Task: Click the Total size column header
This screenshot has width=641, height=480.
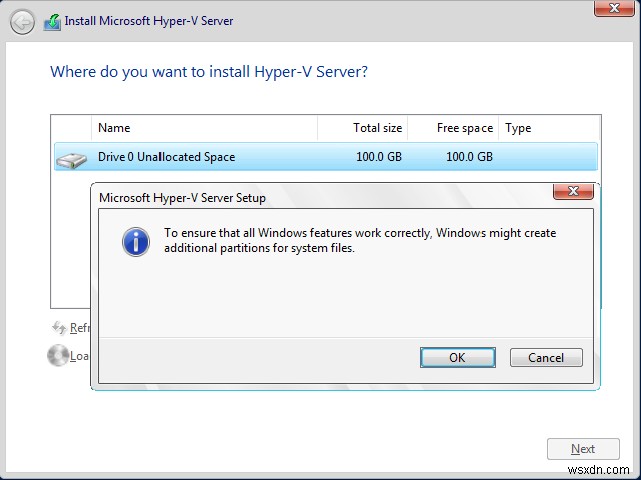Action: tap(363, 128)
